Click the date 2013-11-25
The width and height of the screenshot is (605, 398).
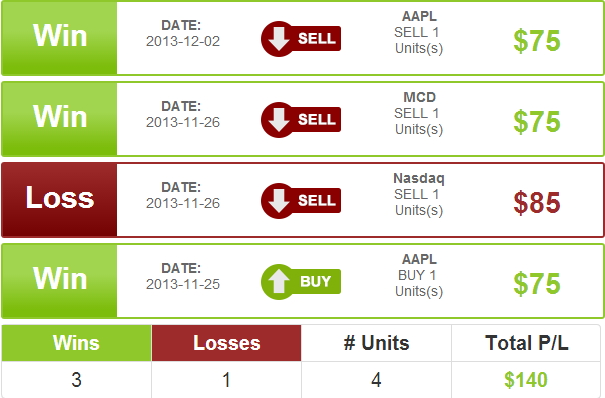click(x=183, y=284)
